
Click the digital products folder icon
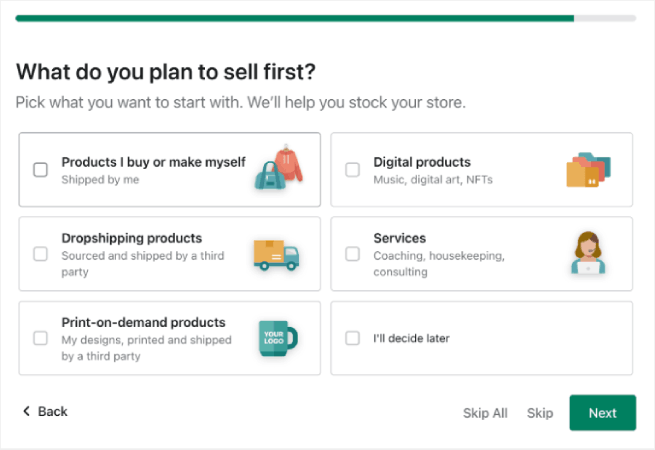point(587,170)
